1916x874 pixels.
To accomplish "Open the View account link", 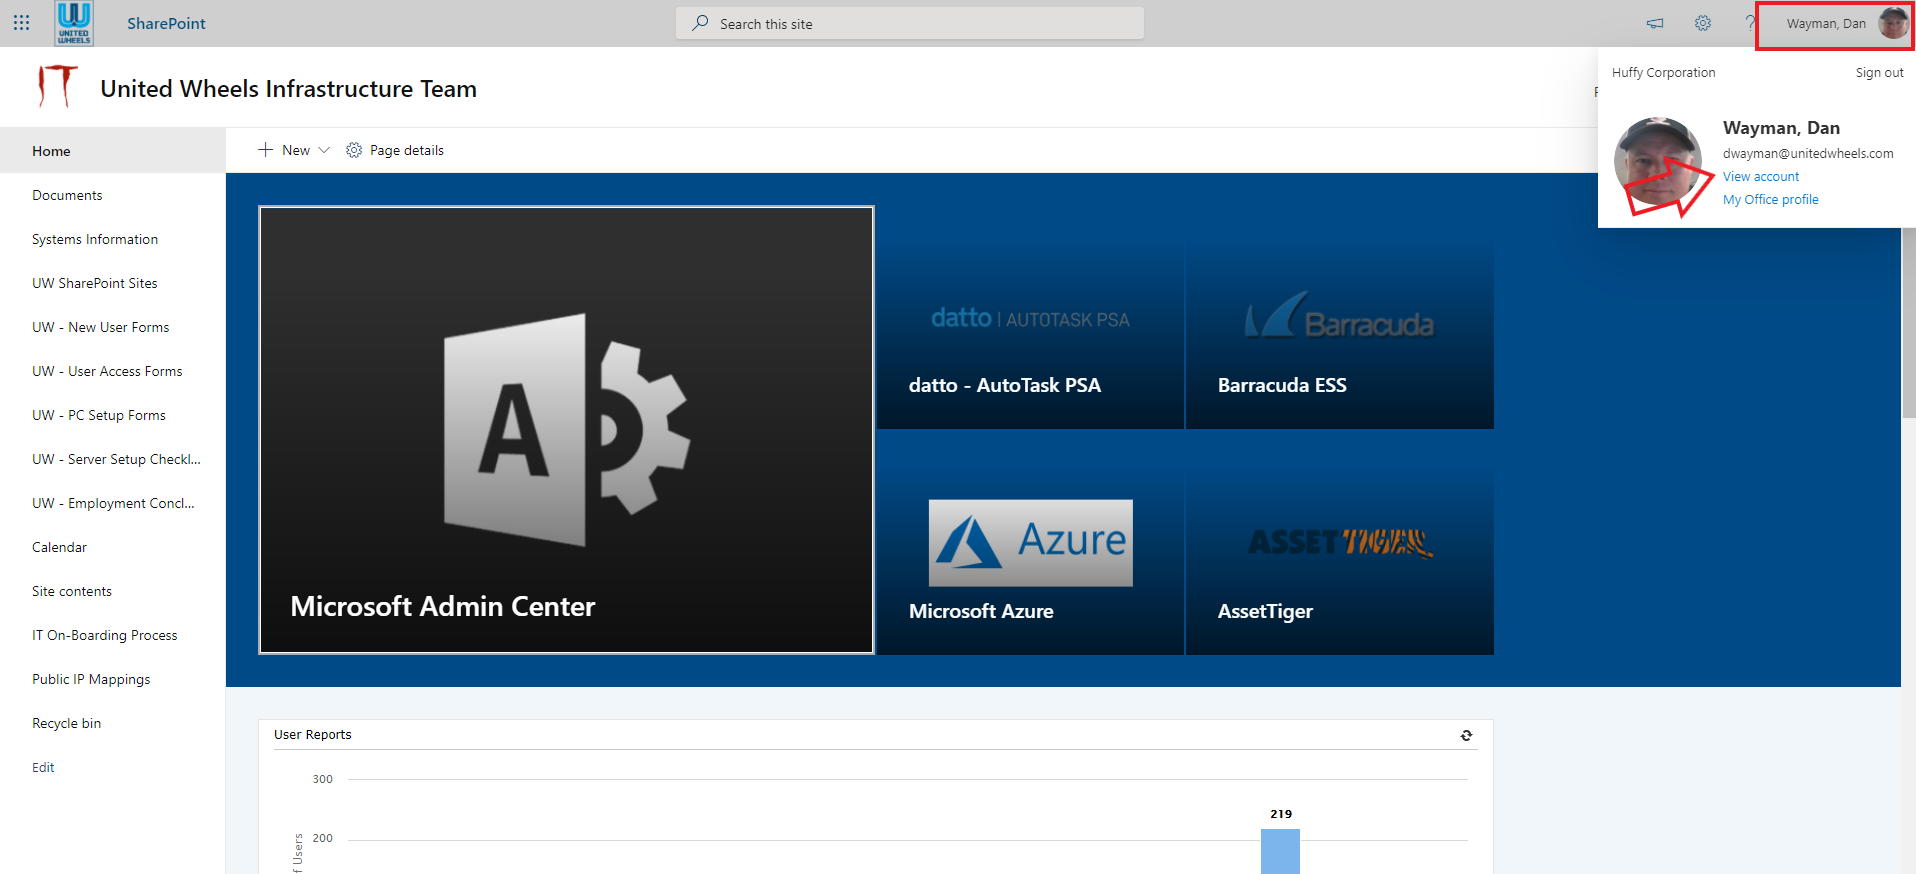I will (1760, 176).
